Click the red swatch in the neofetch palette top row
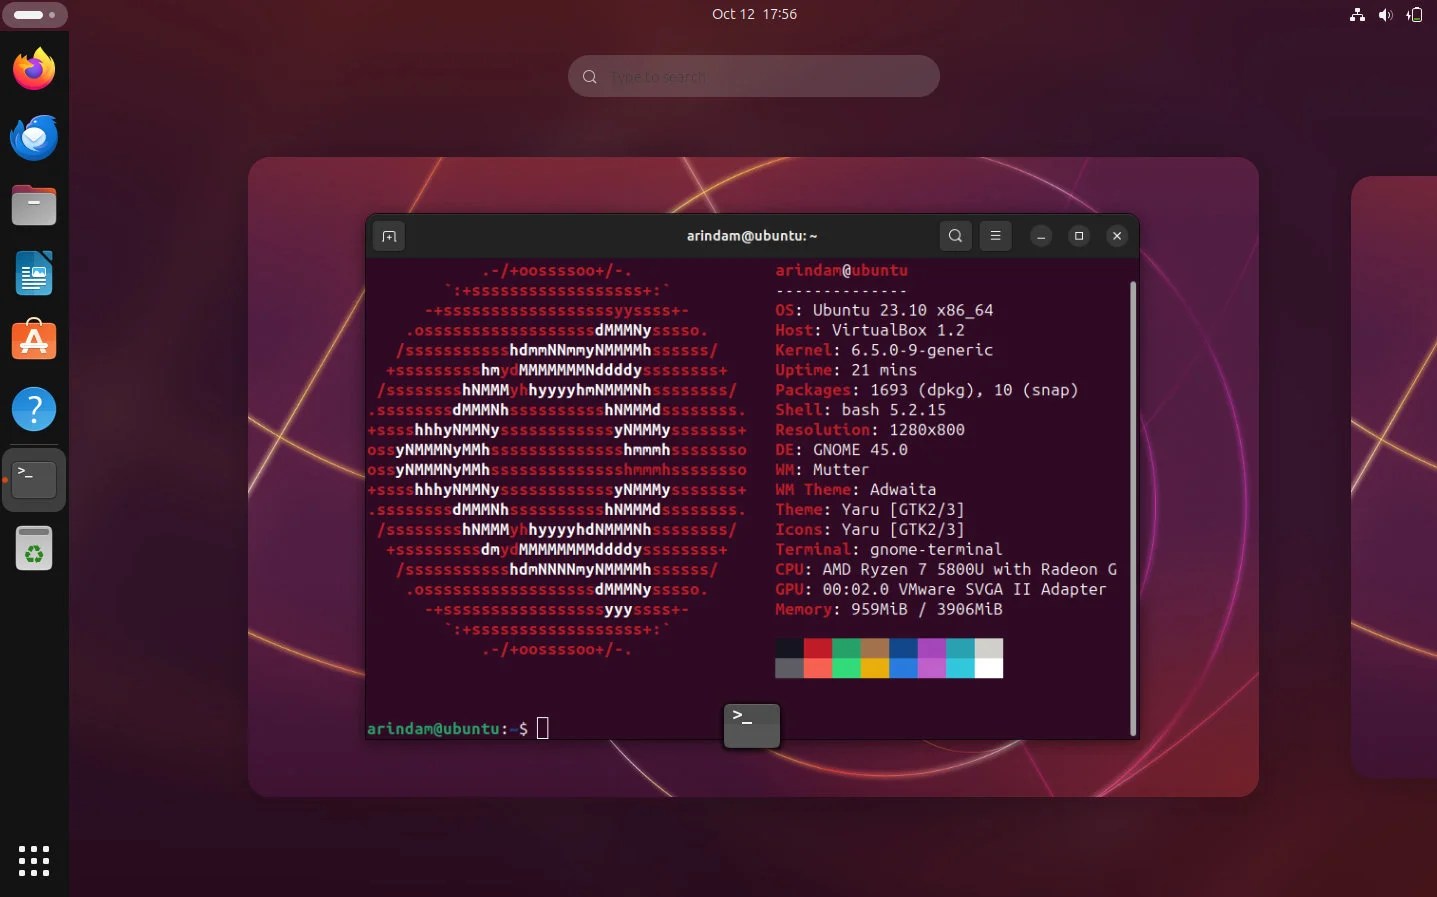The width and height of the screenshot is (1437, 897). pos(818,648)
